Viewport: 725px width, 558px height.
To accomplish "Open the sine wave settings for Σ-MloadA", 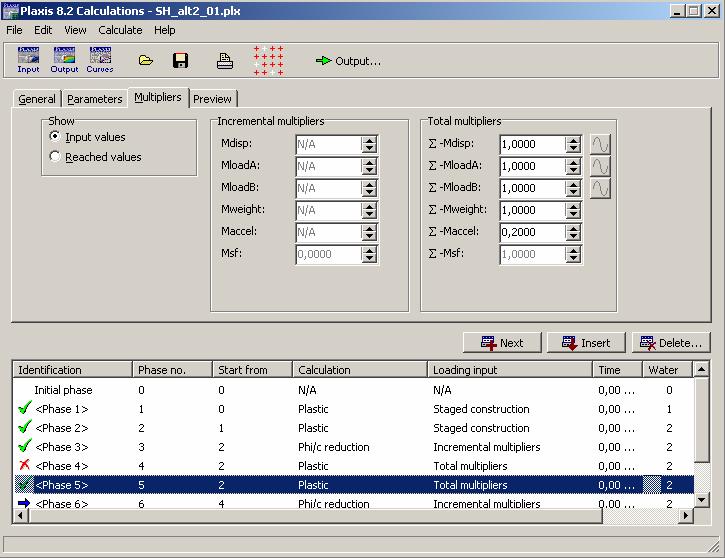I will coord(600,166).
